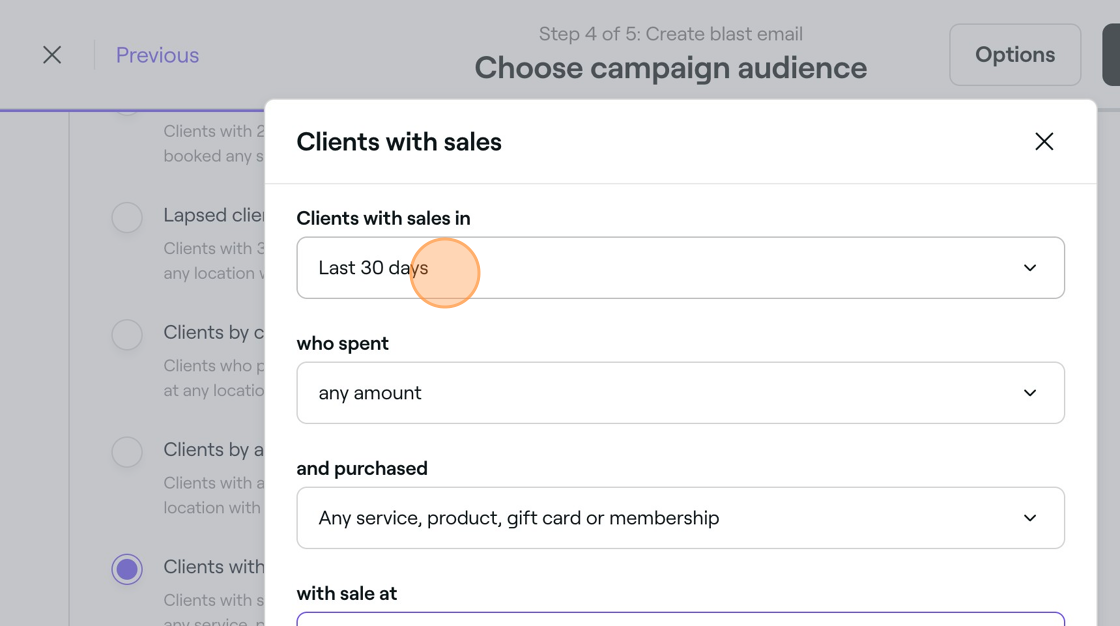Click the Clients with sales dialog title
1120x626 pixels.
(399, 142)
